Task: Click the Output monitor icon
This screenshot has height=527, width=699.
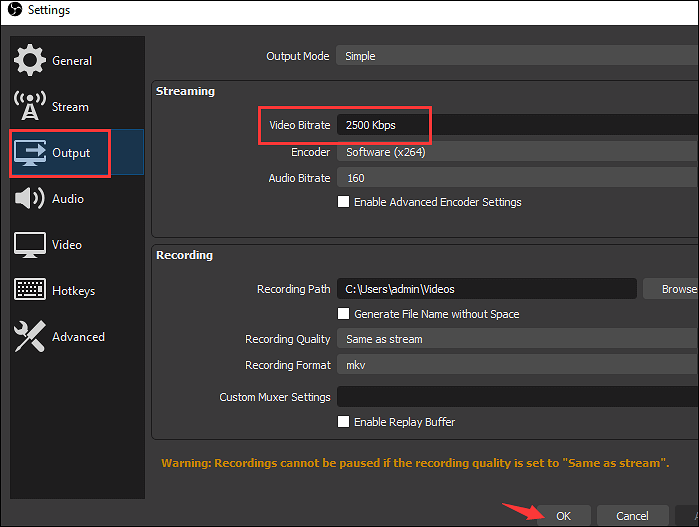Action: pos(29,153)
